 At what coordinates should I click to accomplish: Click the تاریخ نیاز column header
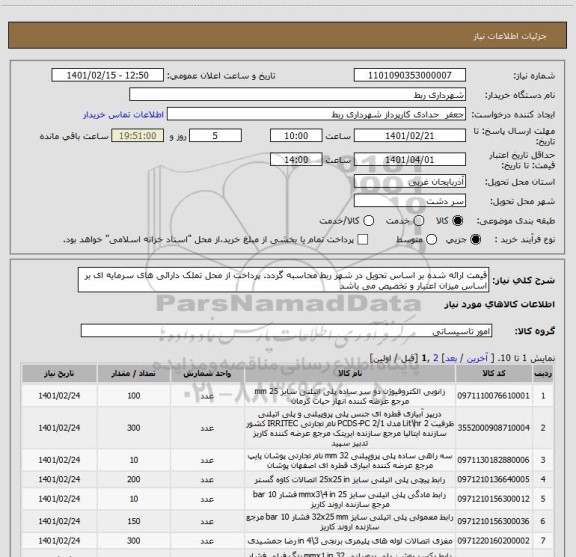(x=59, y=374)
